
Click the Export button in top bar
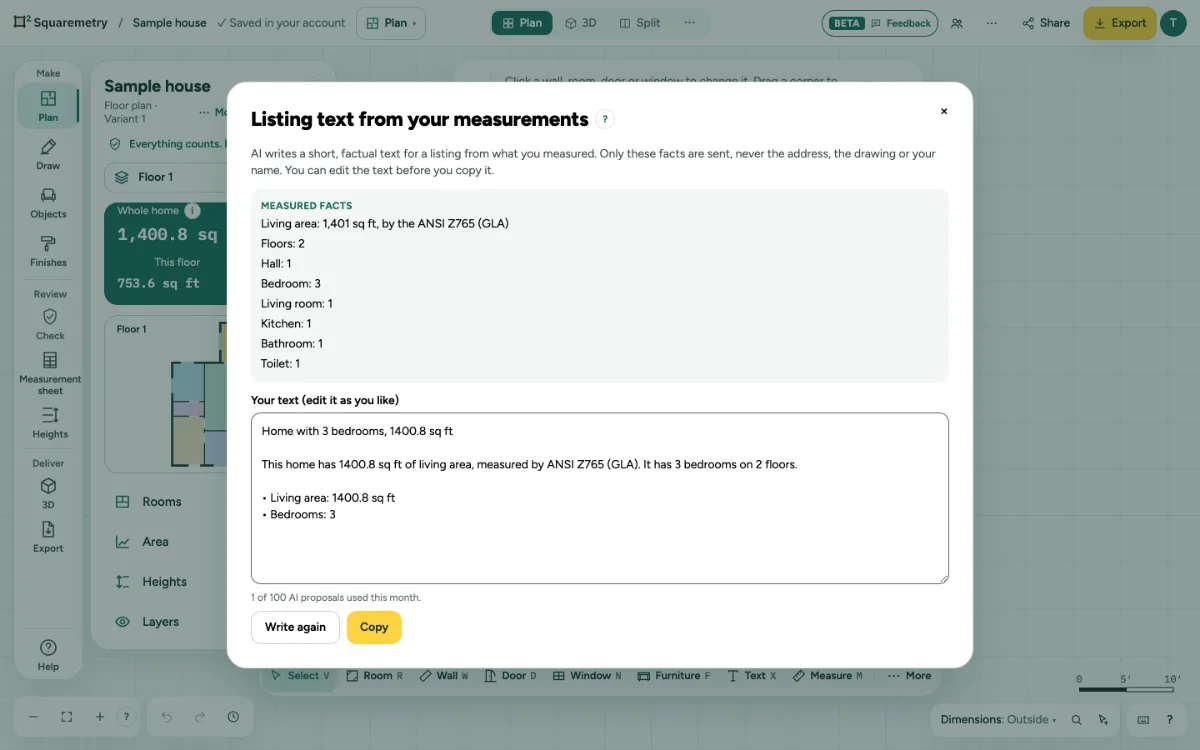click(1119, 23)
